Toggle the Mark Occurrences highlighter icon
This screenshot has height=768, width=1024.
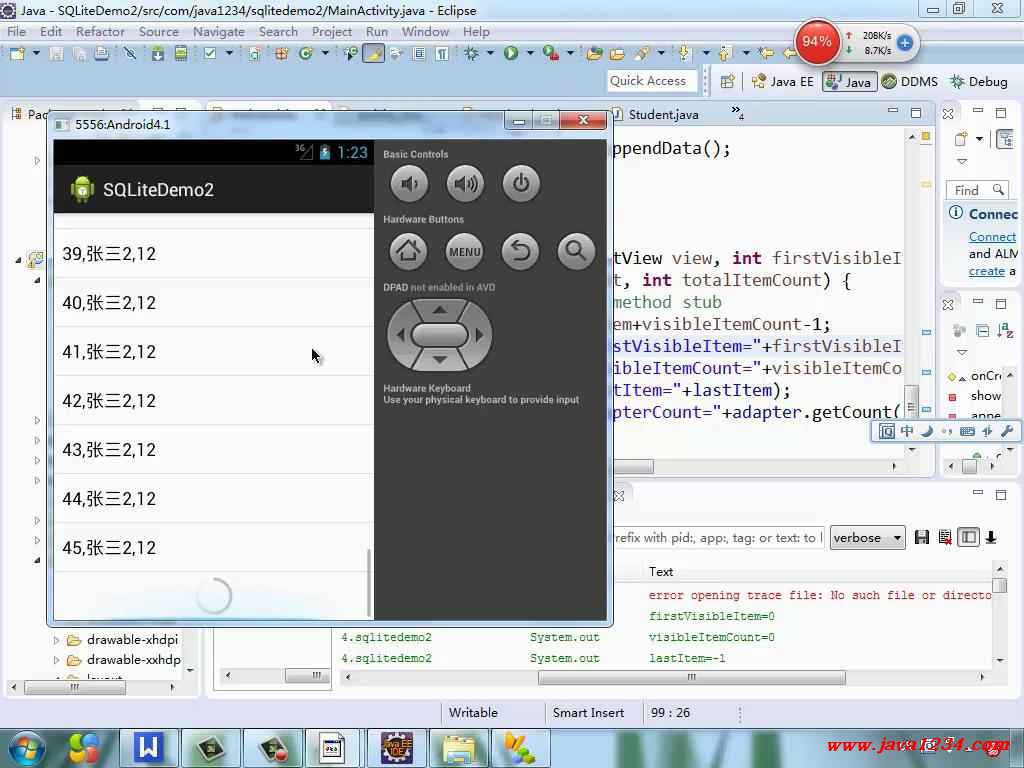pyautogui.click(x=374, y=54)
